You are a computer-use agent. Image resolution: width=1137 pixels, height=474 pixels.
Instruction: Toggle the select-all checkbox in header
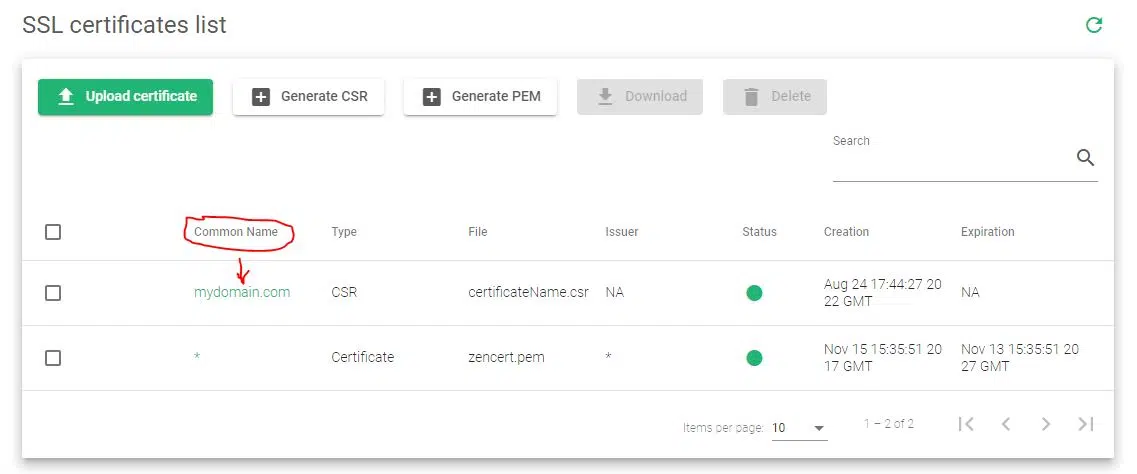pyautogui.click(x=53, y=232)
